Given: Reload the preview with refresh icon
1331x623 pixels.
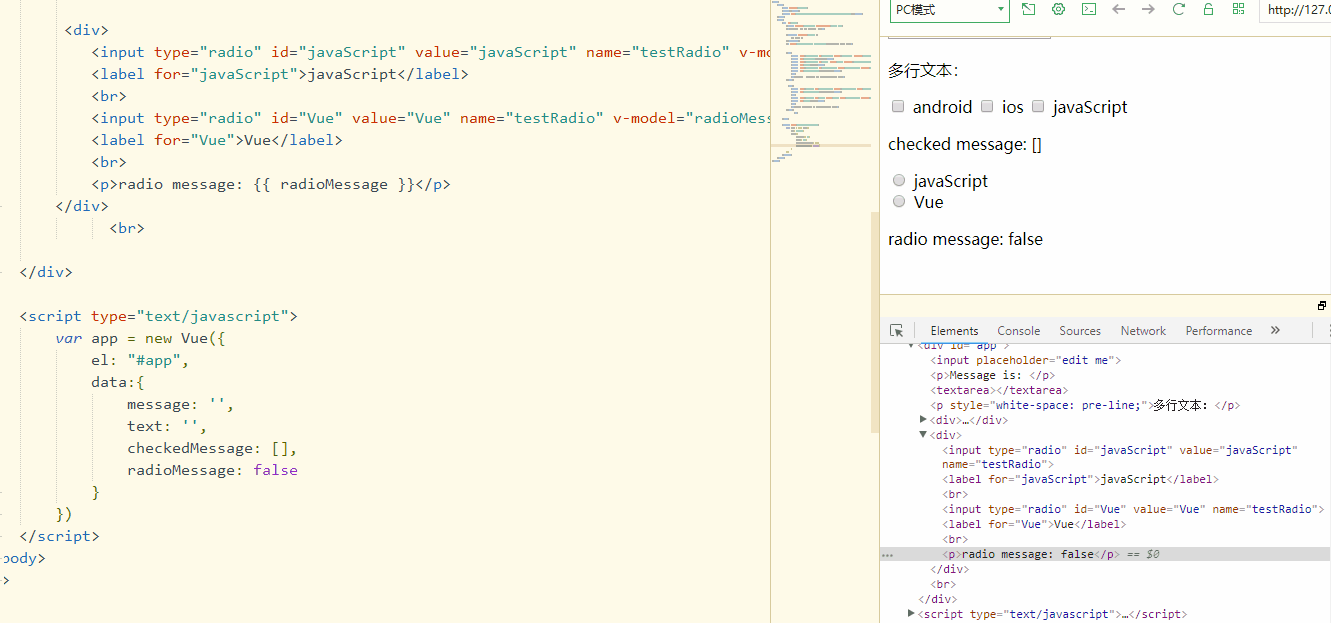Looking at the screenshot, I should [1178, 9].
